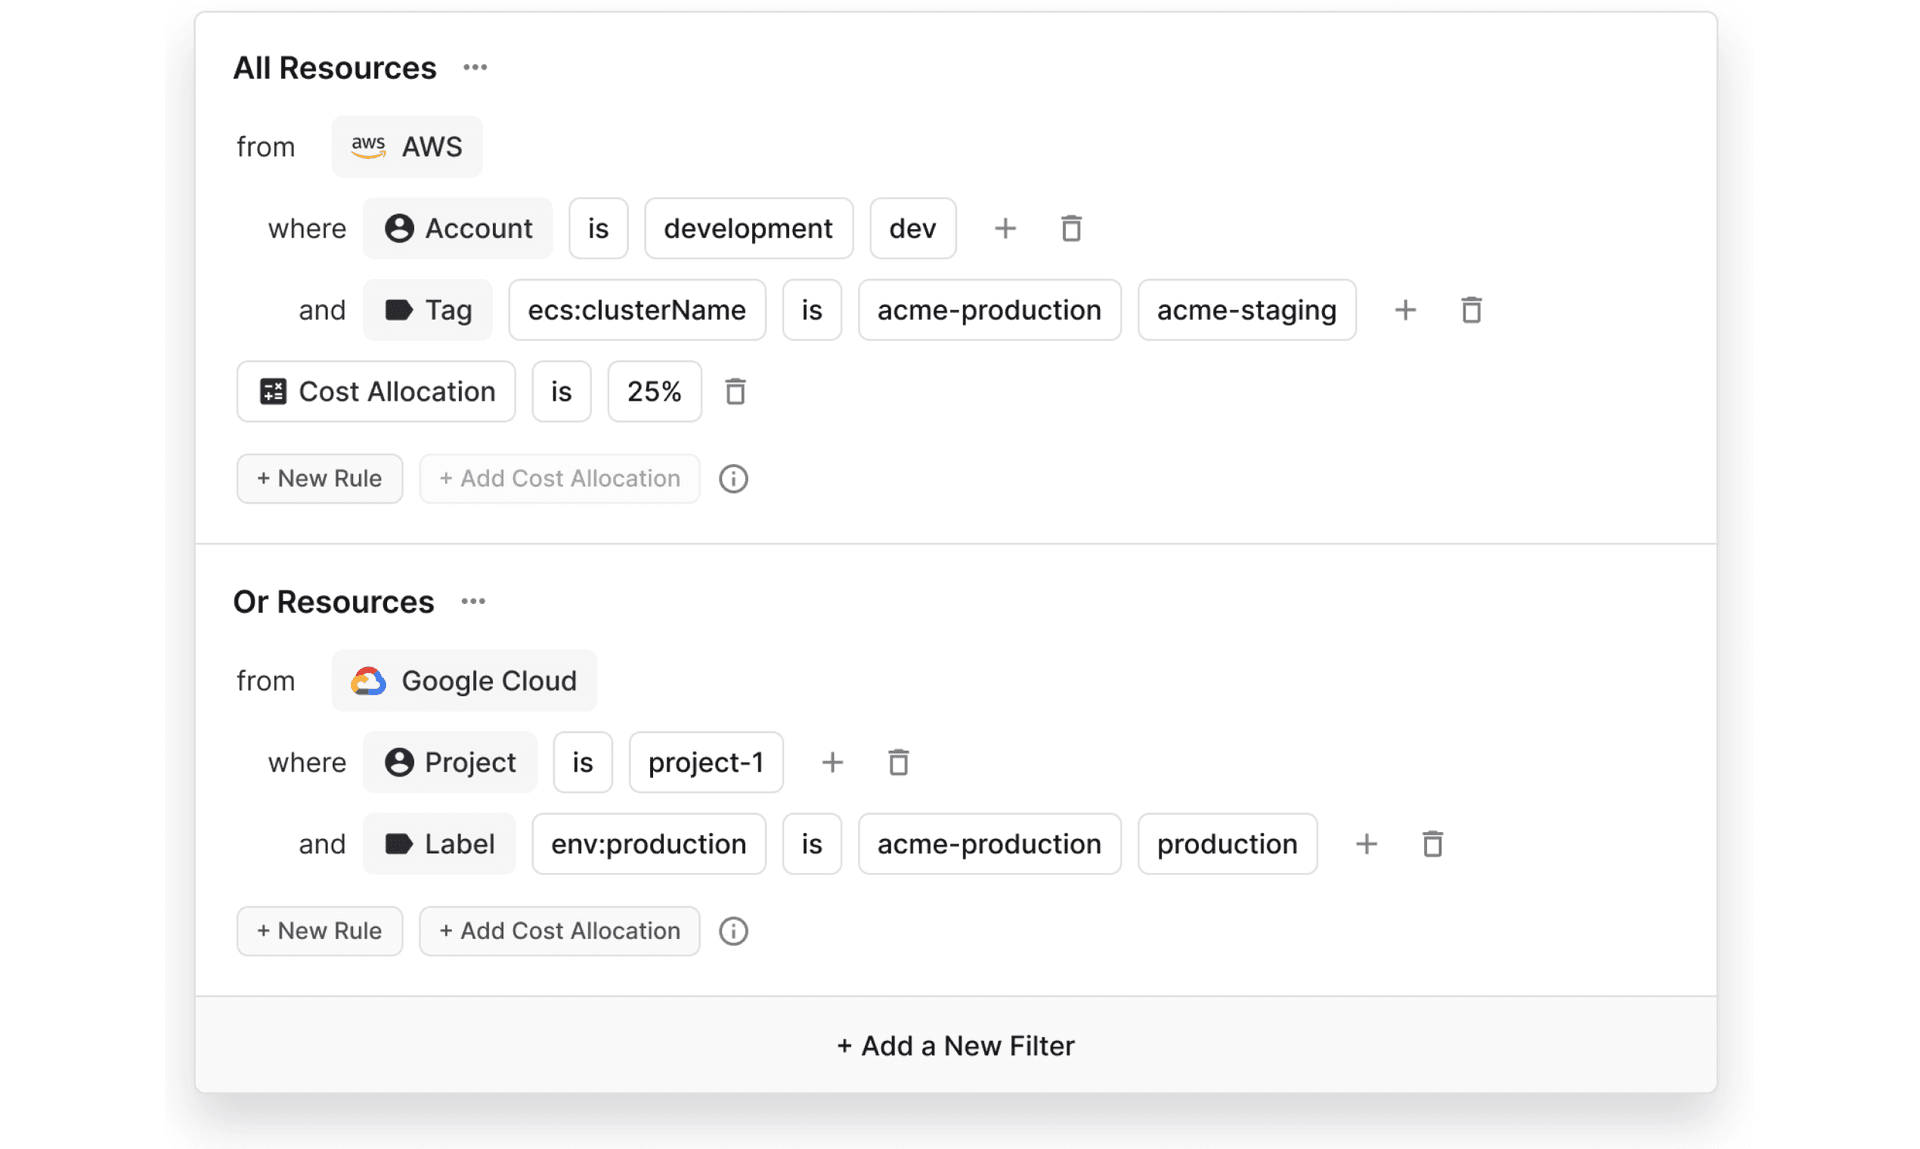The image size is (1920, 1149).
Task: Delete the Account is development rule
Action: tap(1071, 228)
